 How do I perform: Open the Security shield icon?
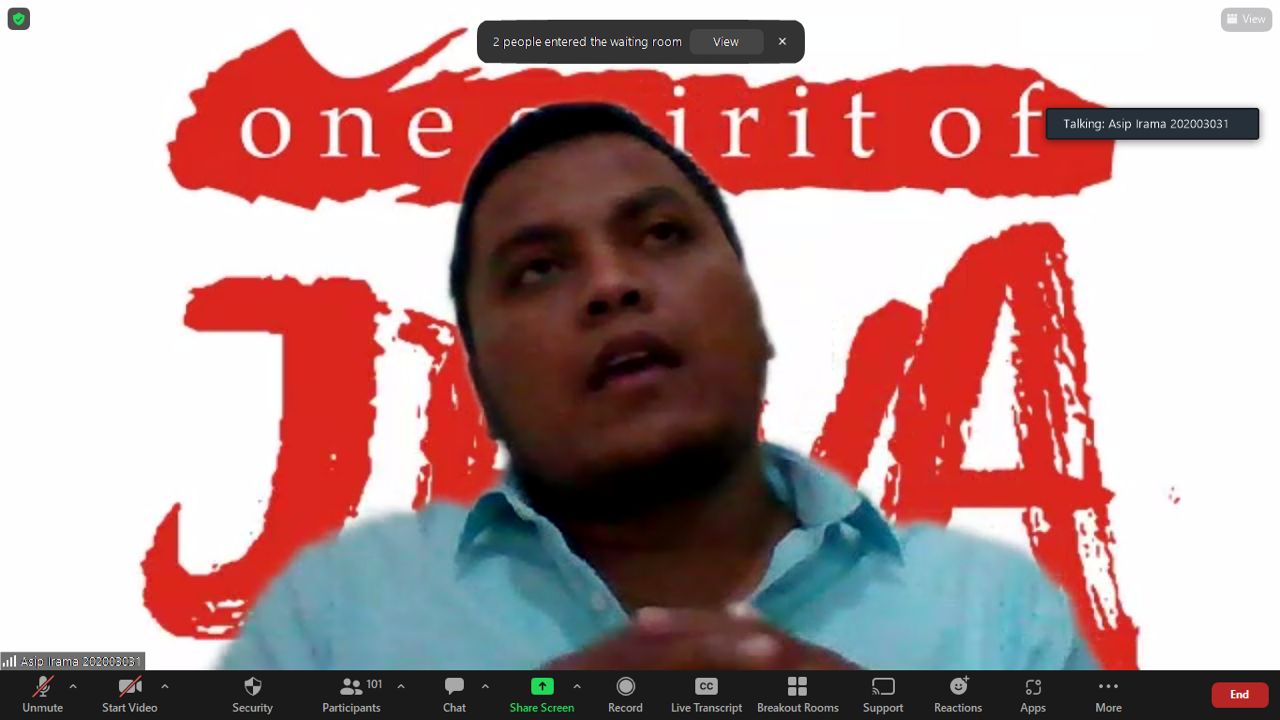[252, 687]
